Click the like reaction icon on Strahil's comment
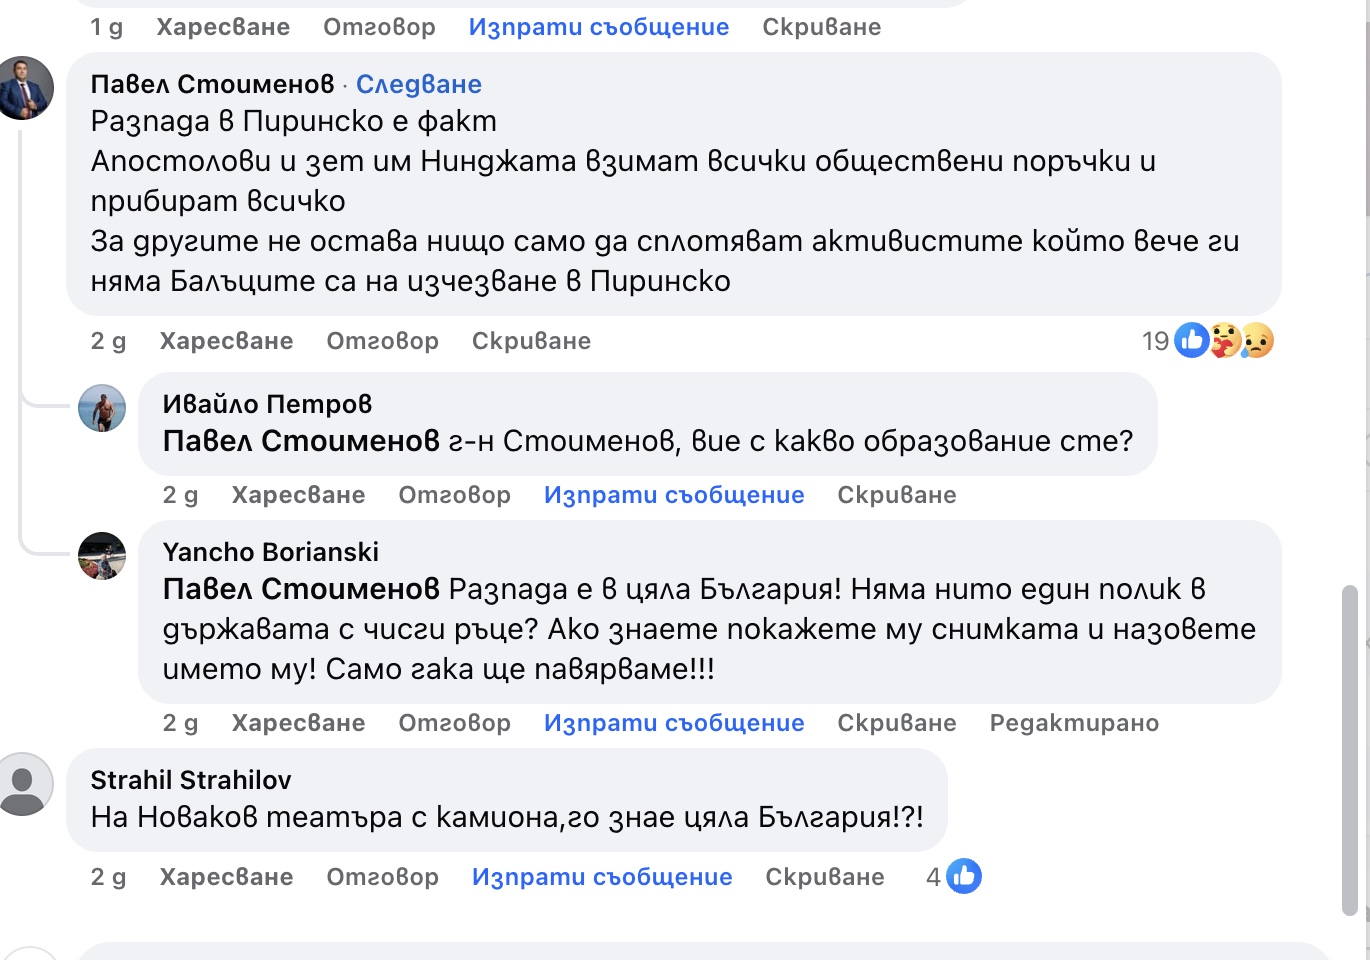1370x960 pixels. (x=964, y=876)
